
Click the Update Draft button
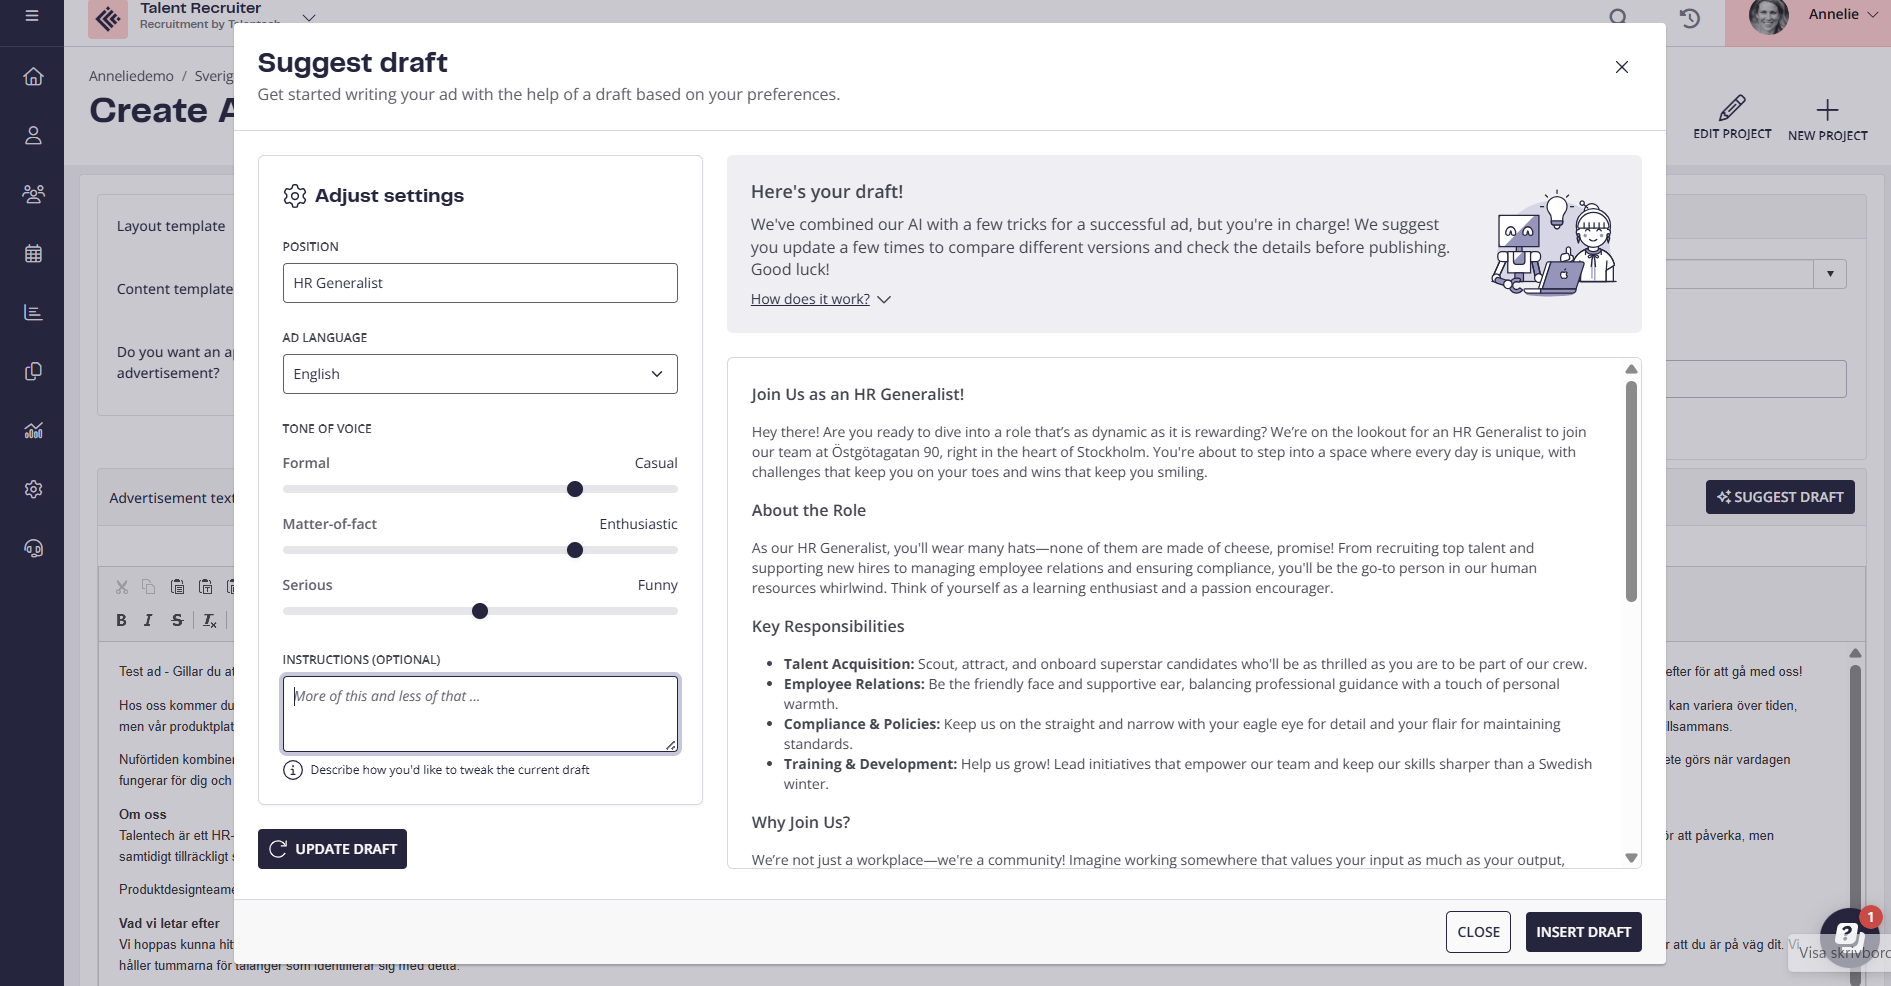[332, 849]
